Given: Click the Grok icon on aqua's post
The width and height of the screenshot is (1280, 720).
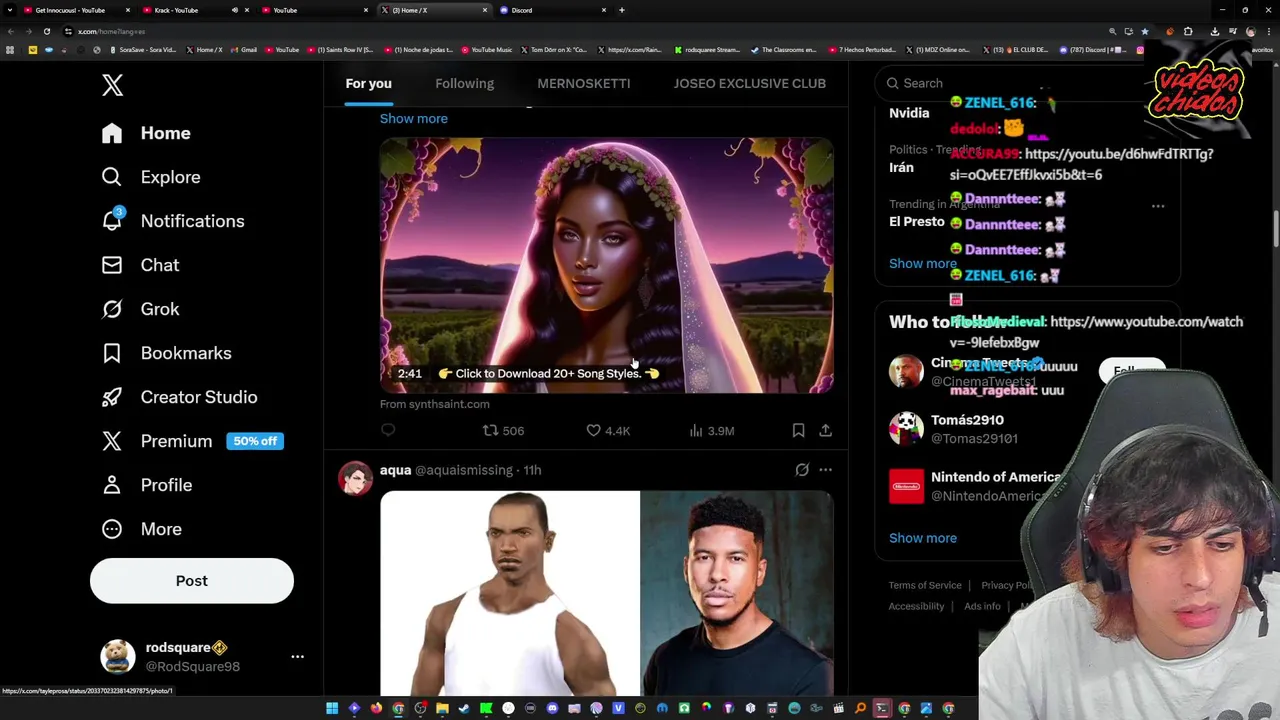Looking at the screenshot, I should (802, 469).
